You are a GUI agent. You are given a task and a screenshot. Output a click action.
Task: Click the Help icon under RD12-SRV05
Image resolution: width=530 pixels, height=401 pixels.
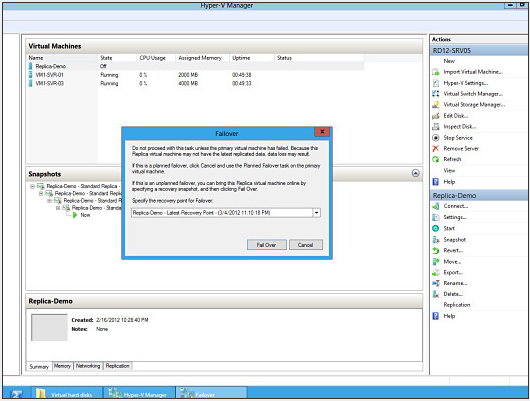(x=436, y=182)
